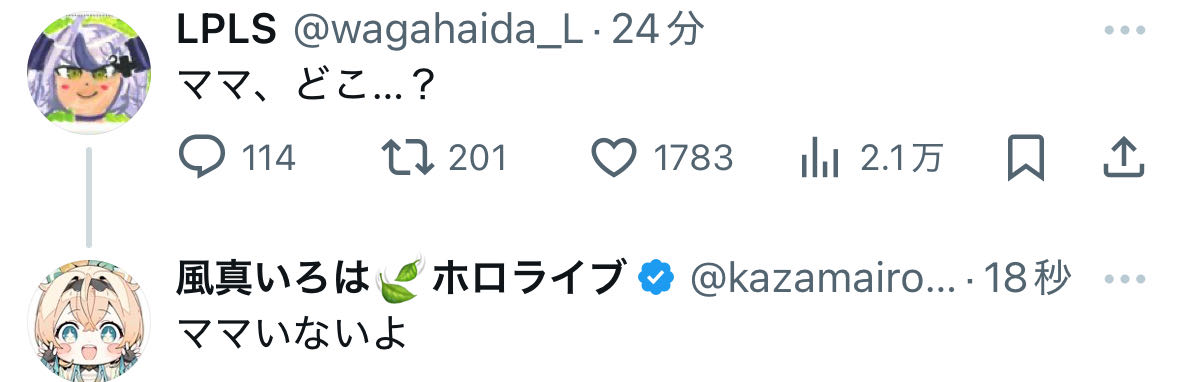Bookmark the LPLS tweet
This screenshot has width=1179, height=382.
click(1026, 158)
